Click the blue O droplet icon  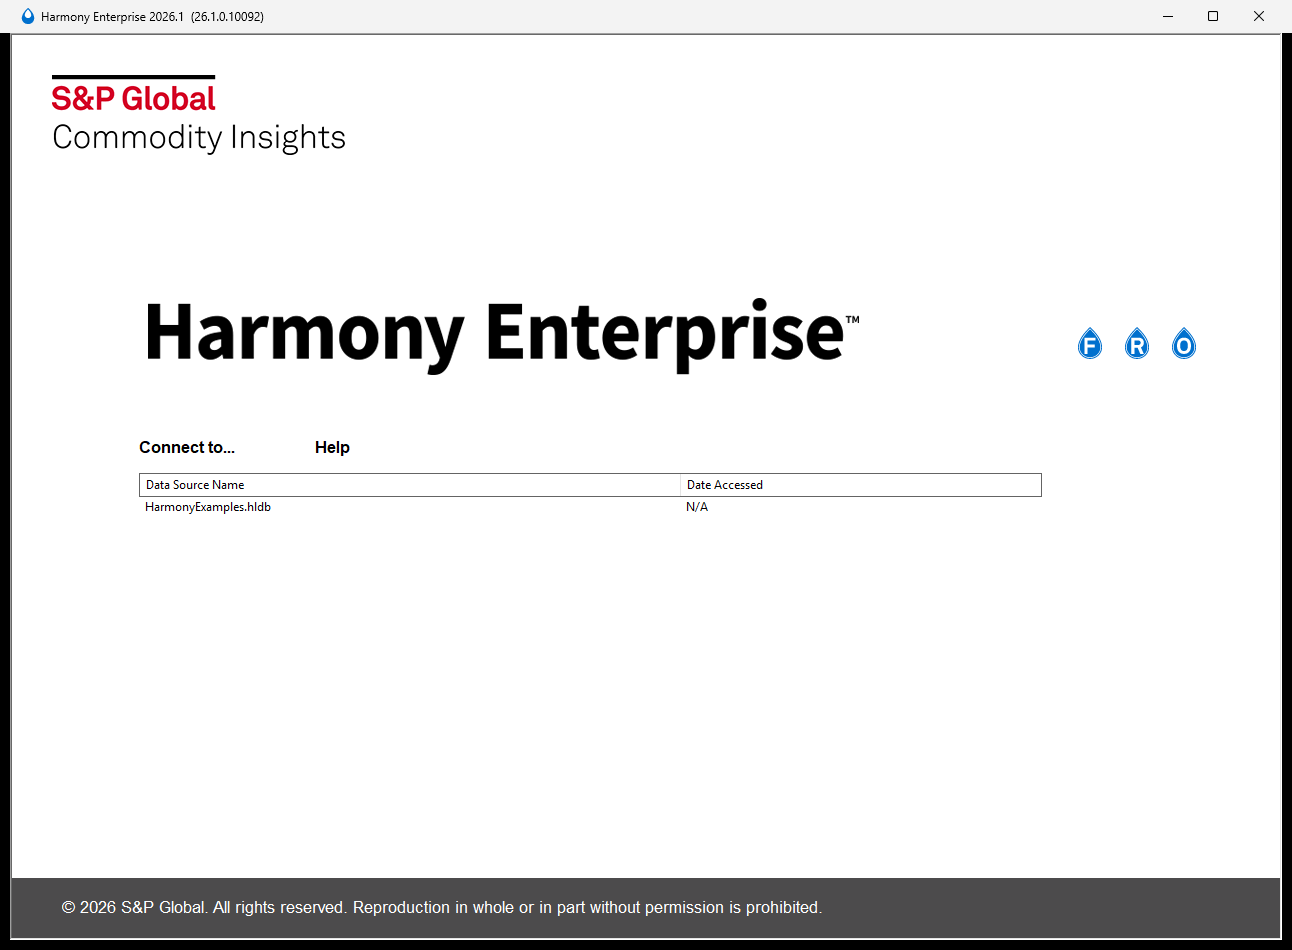[x=1184, y=344]
